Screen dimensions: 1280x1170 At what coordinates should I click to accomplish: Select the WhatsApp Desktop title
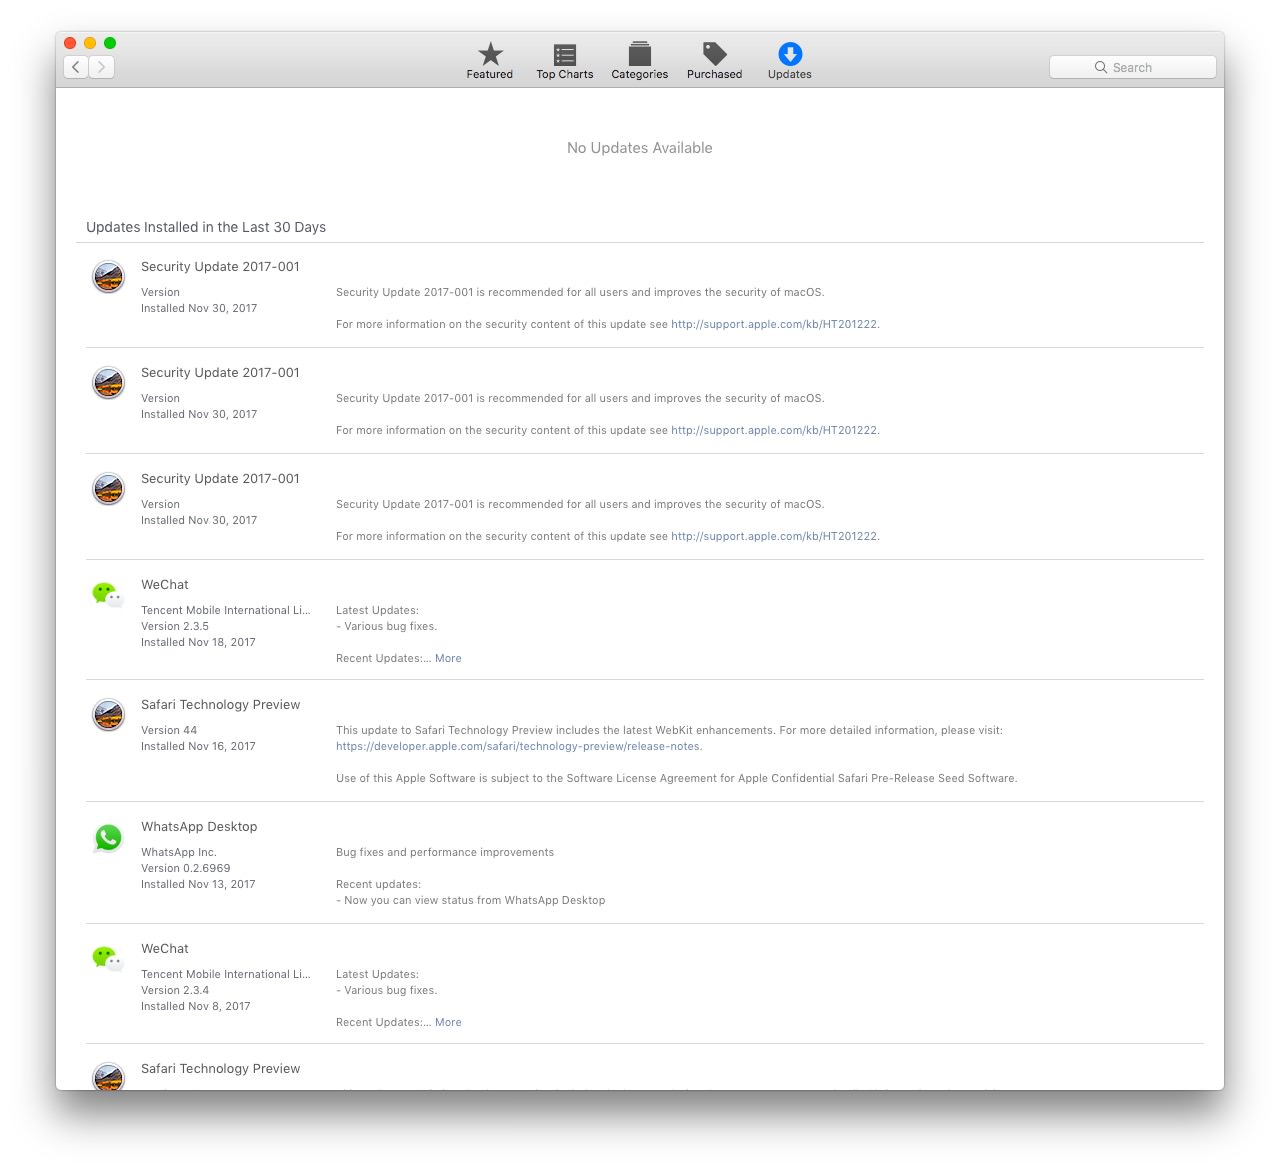(x=199, y=826)
